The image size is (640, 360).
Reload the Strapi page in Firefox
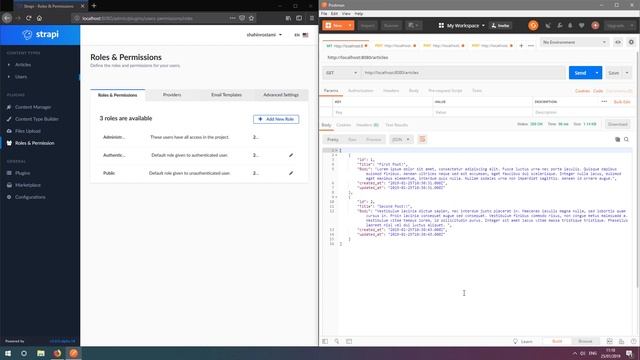(x=29, y=18)
